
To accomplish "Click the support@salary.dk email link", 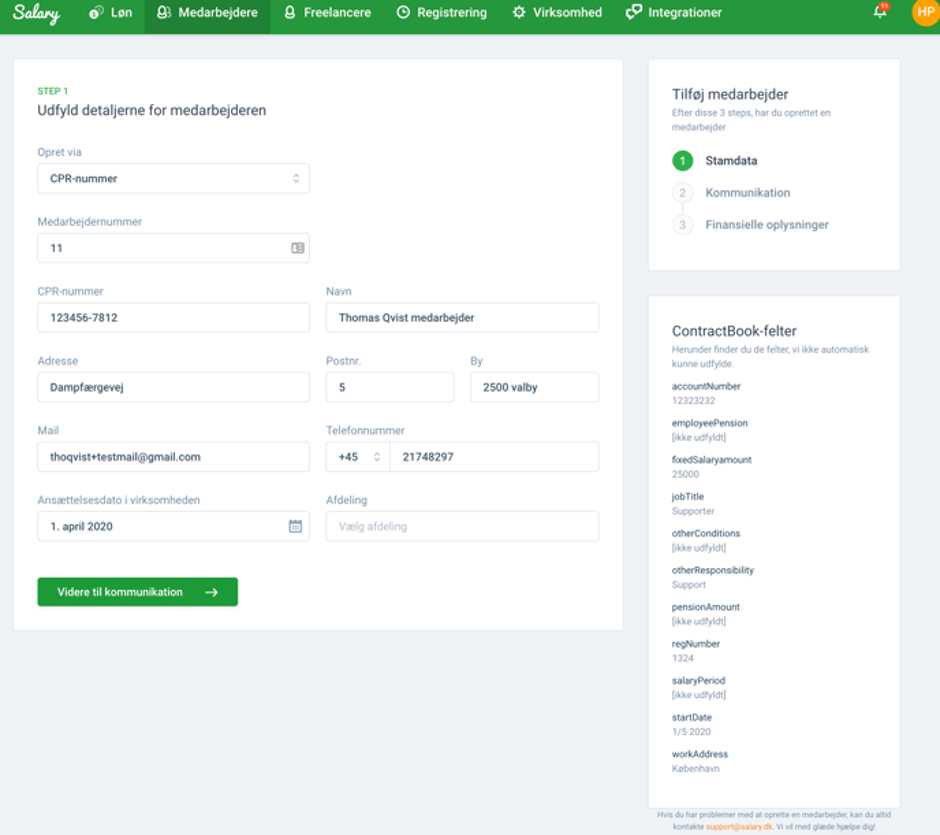I will [739, 827].
